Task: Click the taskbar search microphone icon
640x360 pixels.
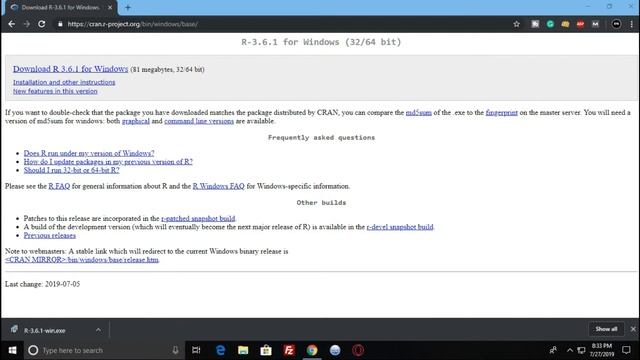Action: coord(175,350)
